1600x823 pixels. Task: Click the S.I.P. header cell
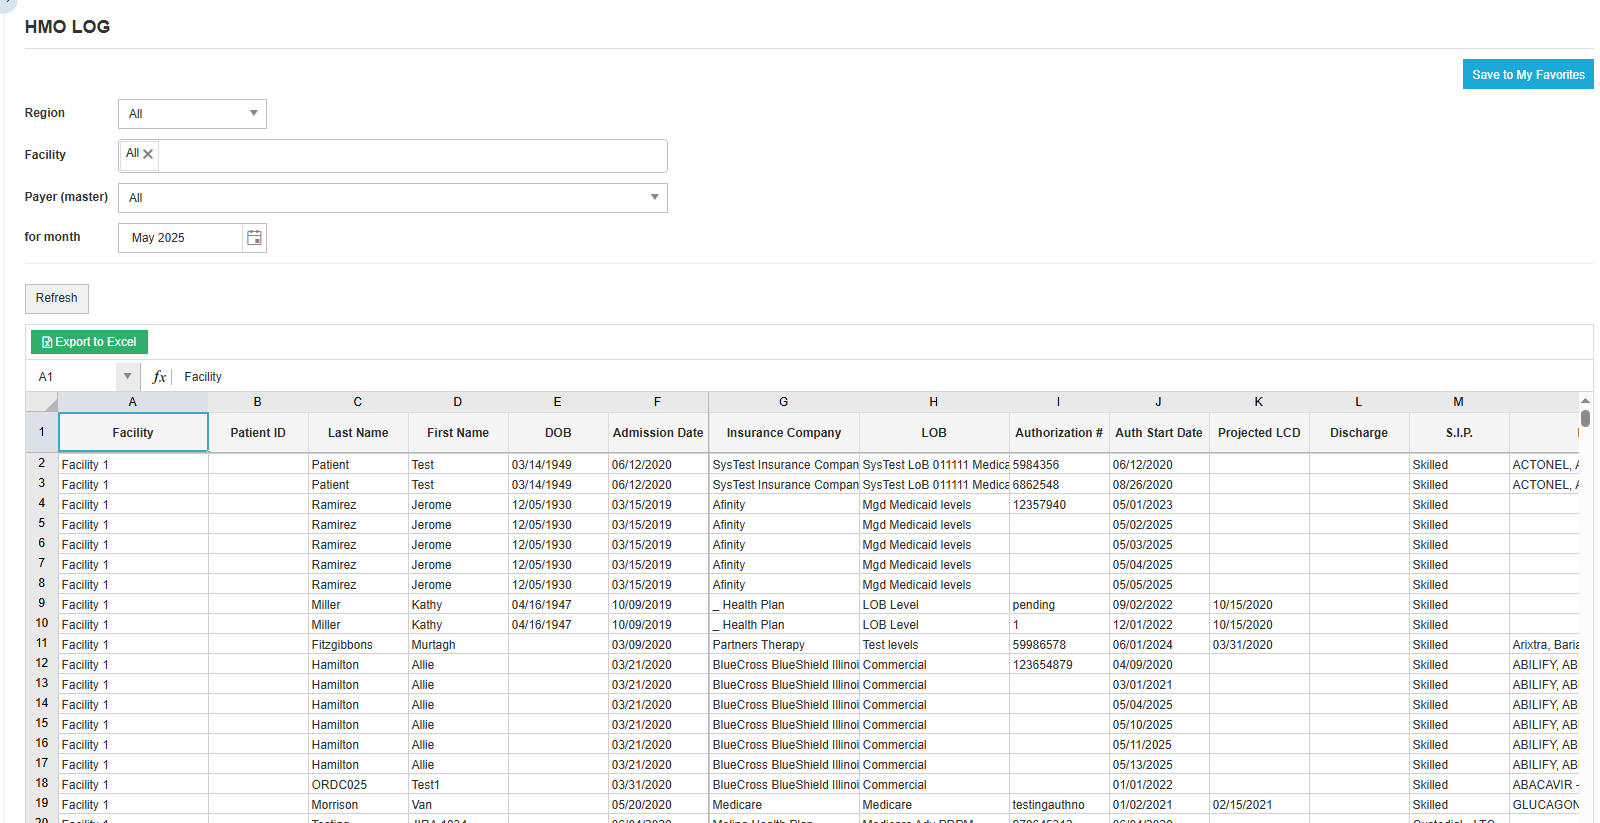1459,433
